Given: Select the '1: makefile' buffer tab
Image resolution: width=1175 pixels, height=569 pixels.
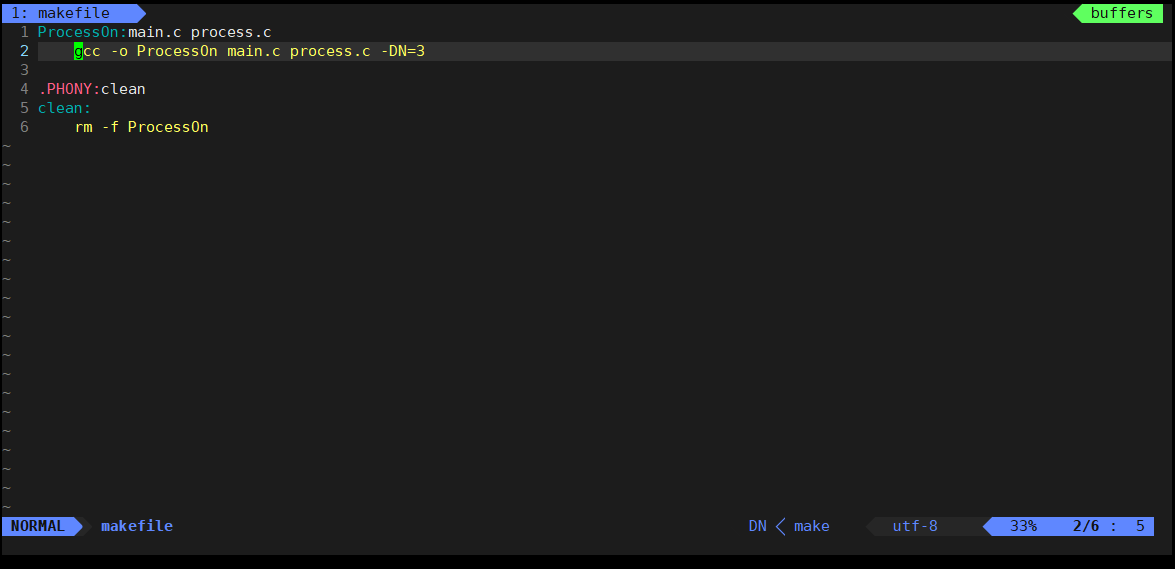Looking at the screenshot, I should [73, 13].
